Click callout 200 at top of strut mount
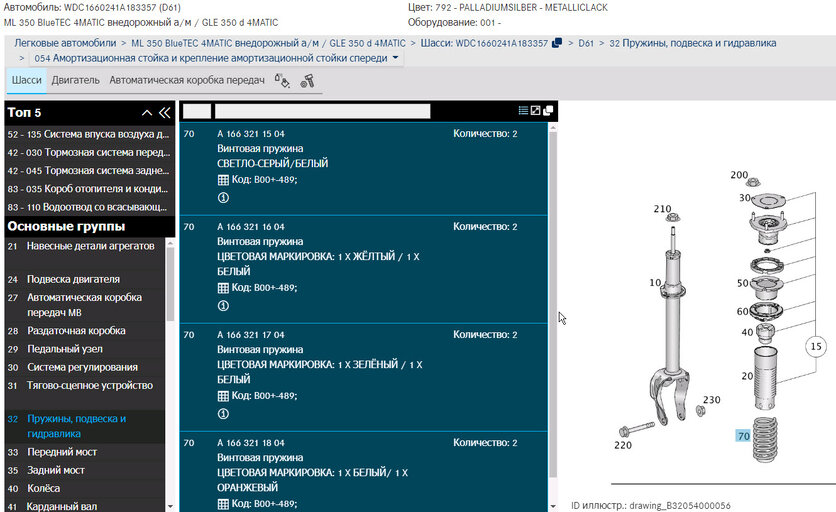The height and width of the screenshot is (512, 836). coord(739,175)
